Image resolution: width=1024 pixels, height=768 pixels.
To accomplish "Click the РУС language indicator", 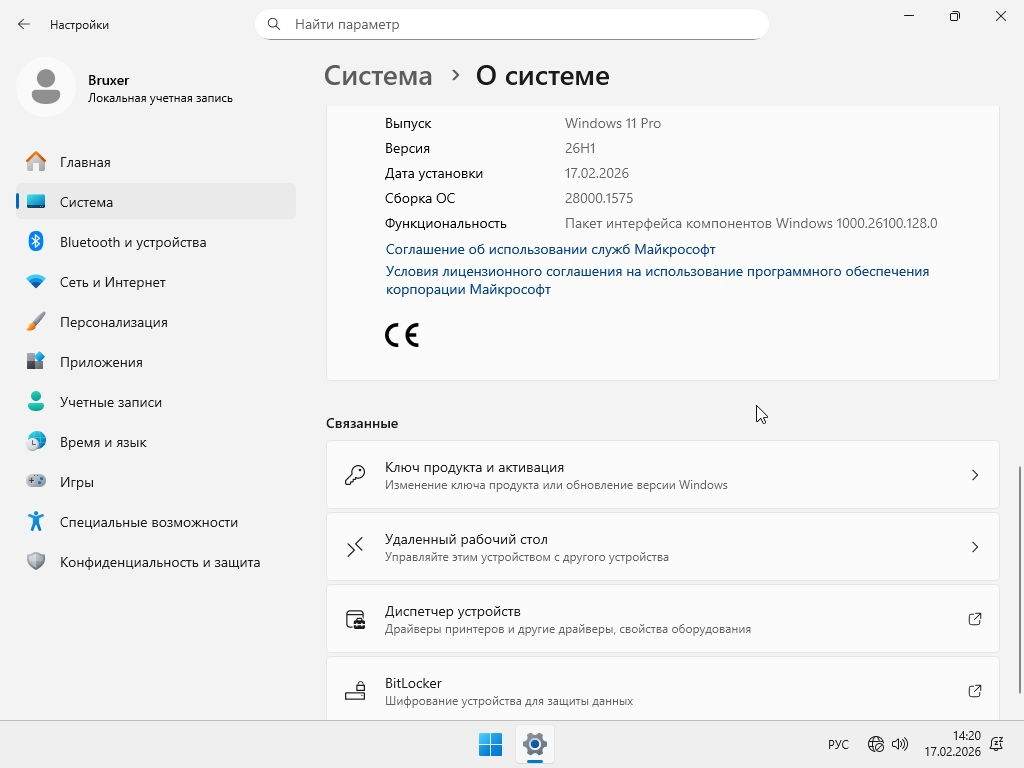I will click(838, 744).
